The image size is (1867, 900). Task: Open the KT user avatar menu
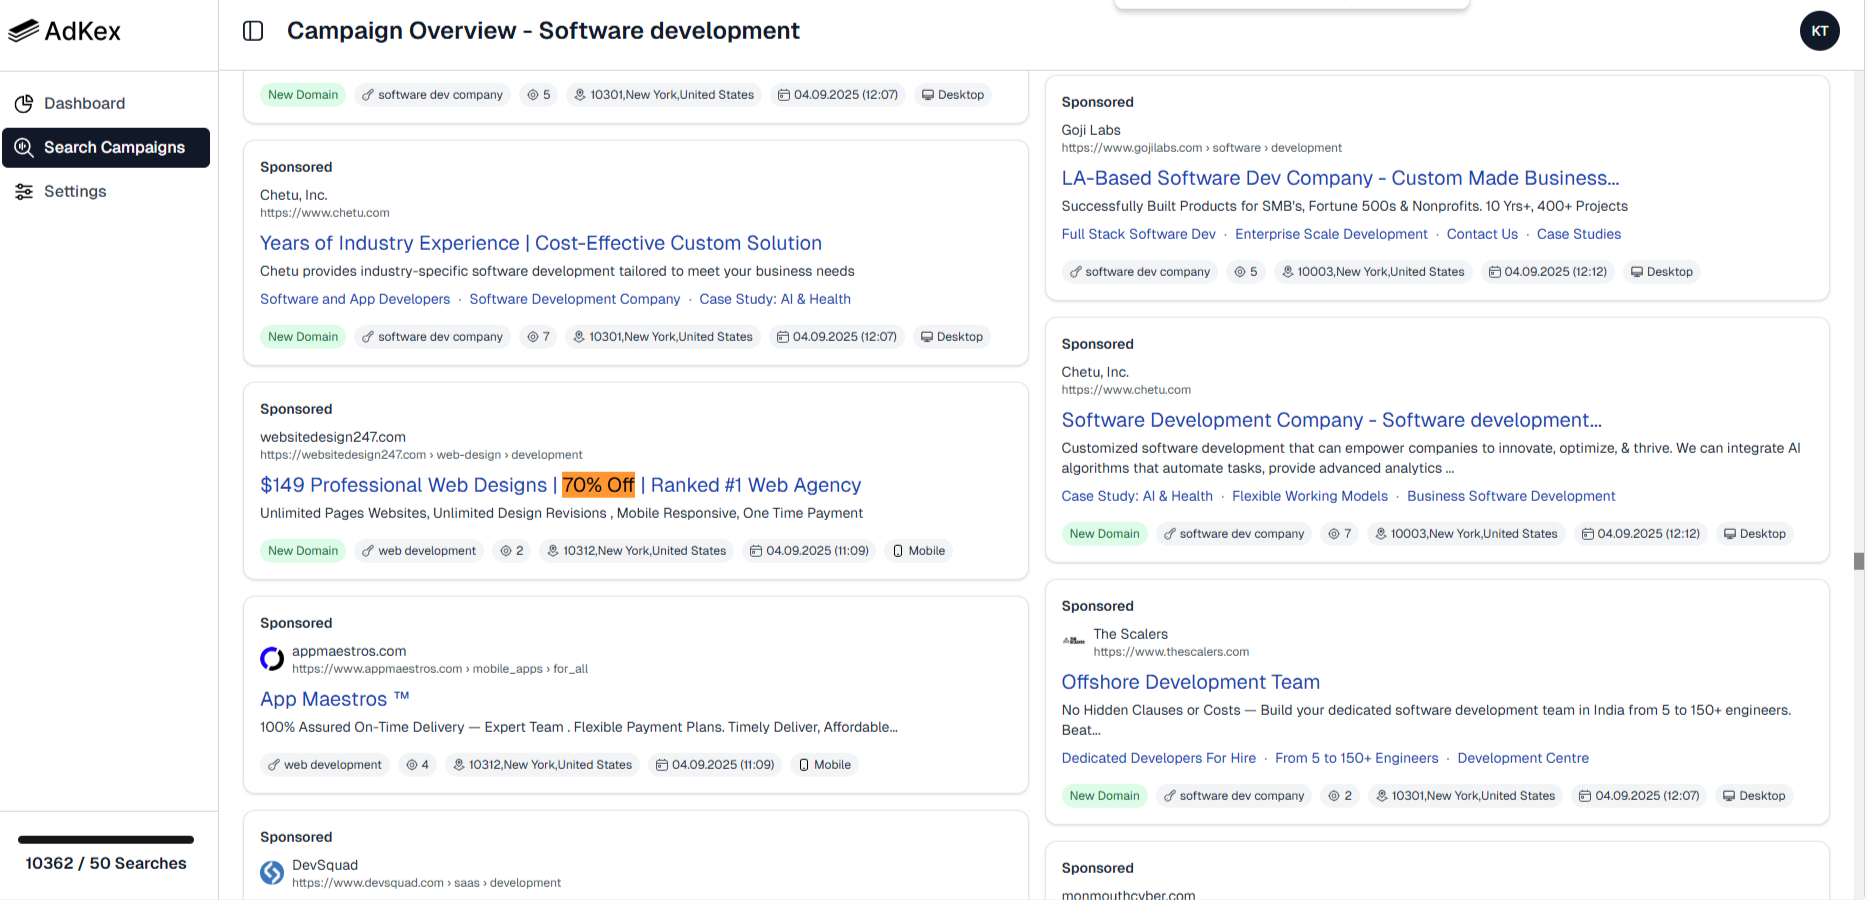[1819, 31]
